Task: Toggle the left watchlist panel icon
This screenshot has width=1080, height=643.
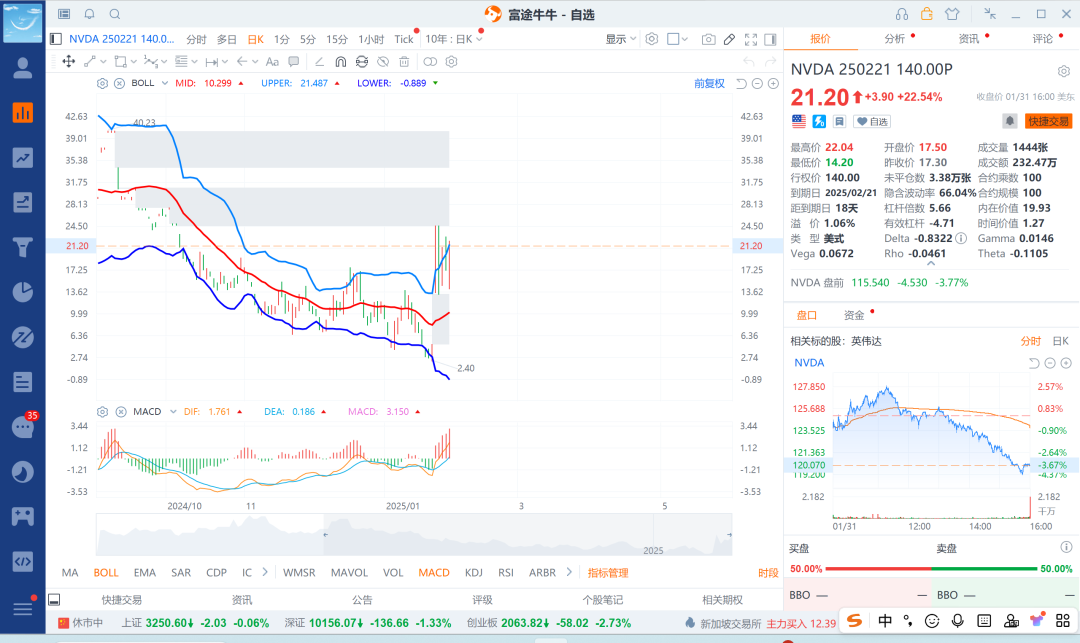Action: [x=56, y=39]
